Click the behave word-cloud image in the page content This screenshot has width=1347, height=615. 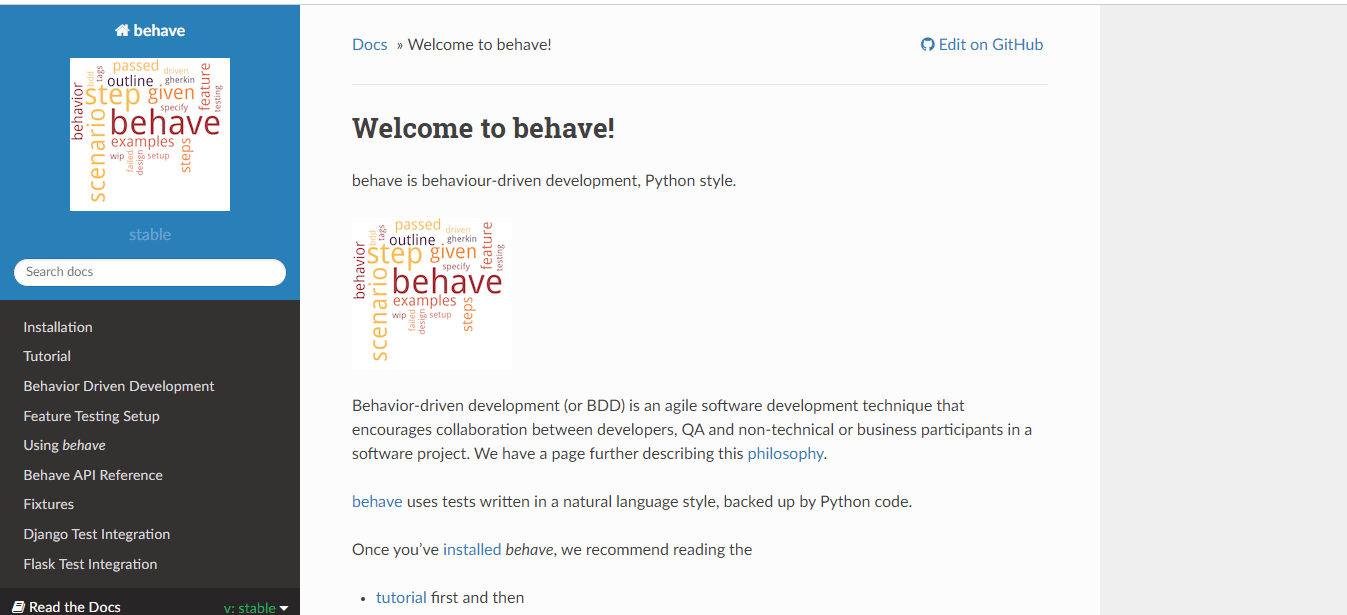coord(431,292)
